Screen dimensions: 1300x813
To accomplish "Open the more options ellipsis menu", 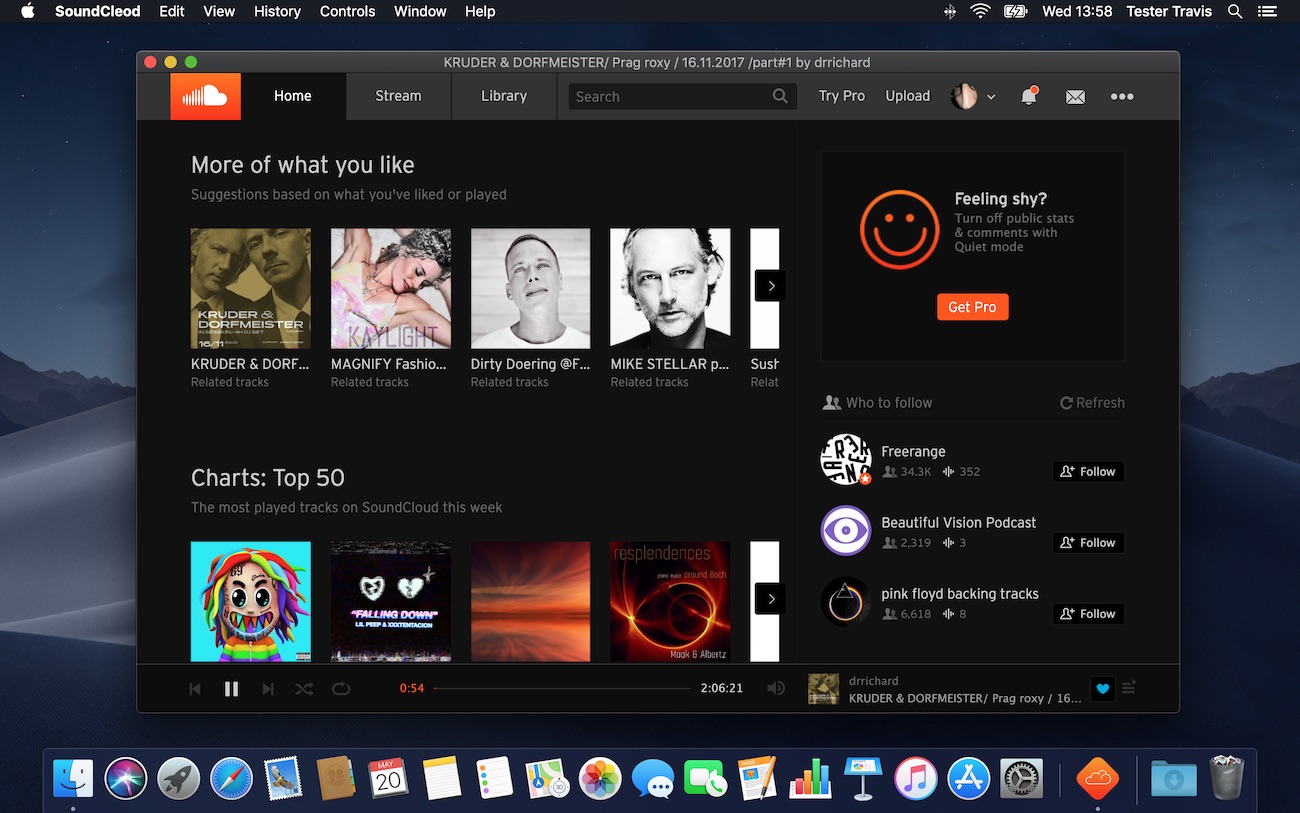I will (x=1121, y=96).
